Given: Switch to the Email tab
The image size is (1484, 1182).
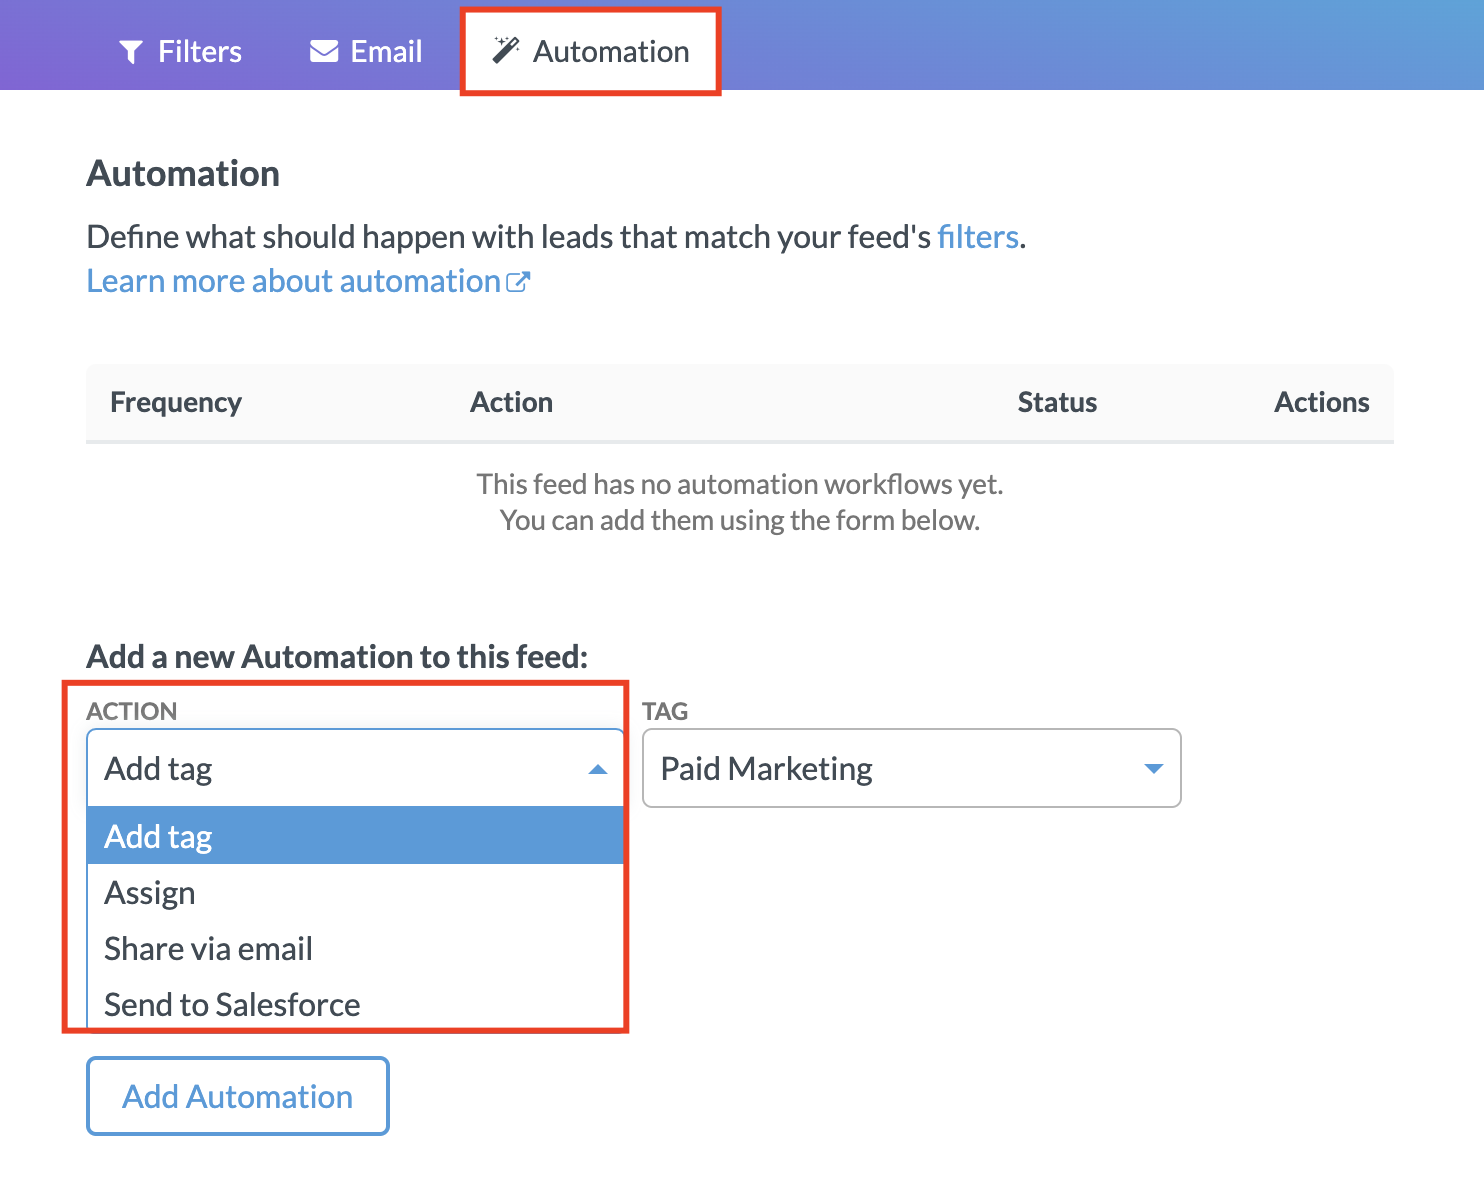Looking at the screenshot, I should pos(366,51).
